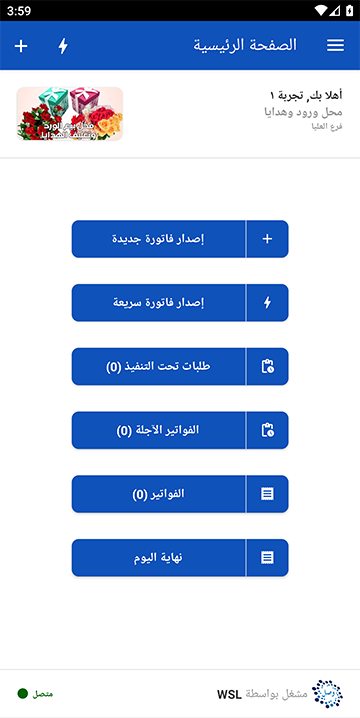
Task: Tap the flower shop banner image
Action: point(70,114)
